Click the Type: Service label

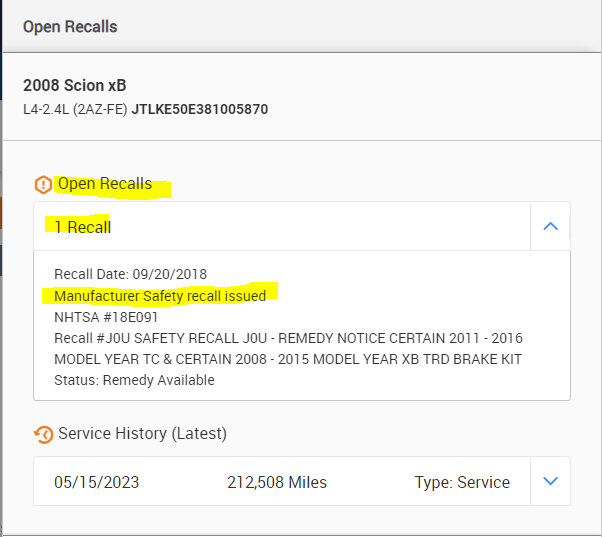[462, 482]
